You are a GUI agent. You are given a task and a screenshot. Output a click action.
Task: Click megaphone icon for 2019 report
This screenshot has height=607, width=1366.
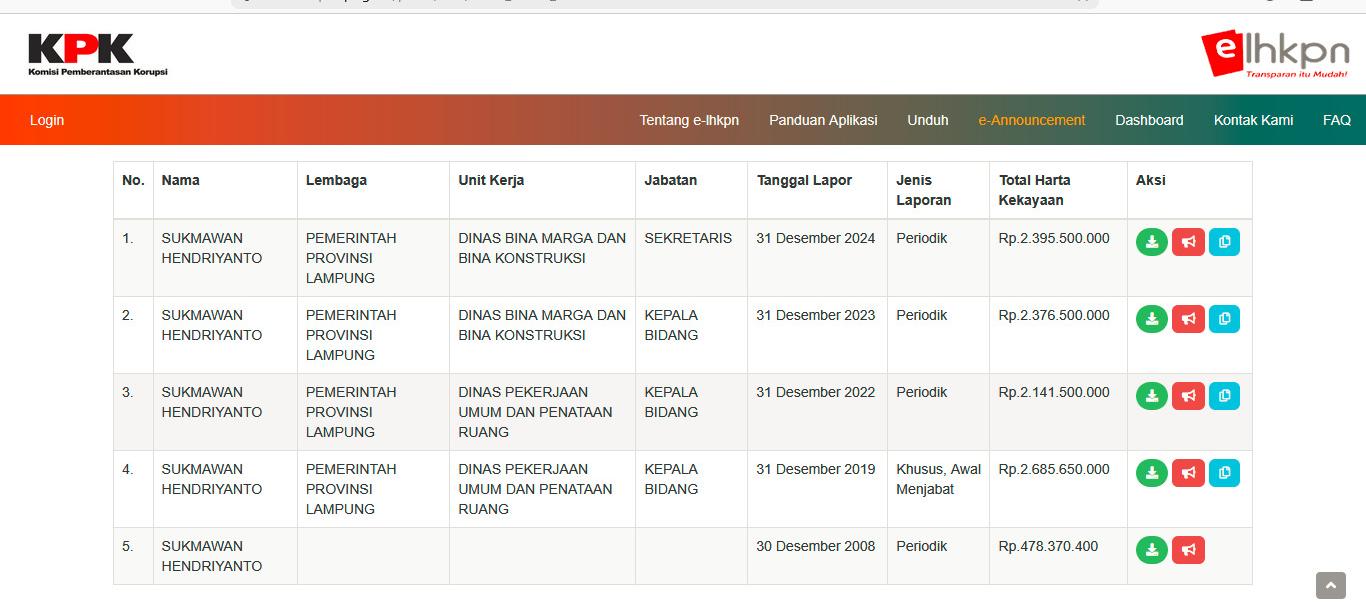pos(1188,473)
